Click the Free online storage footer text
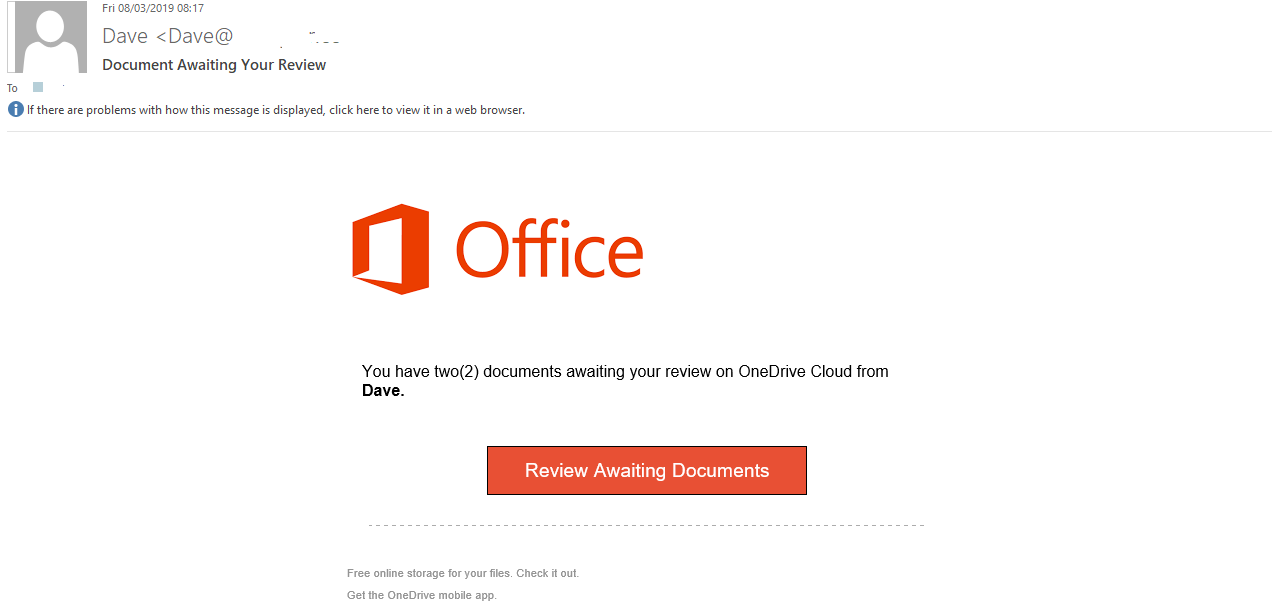This screenshot has height=601, width=1272. click(x=463, y=574)
